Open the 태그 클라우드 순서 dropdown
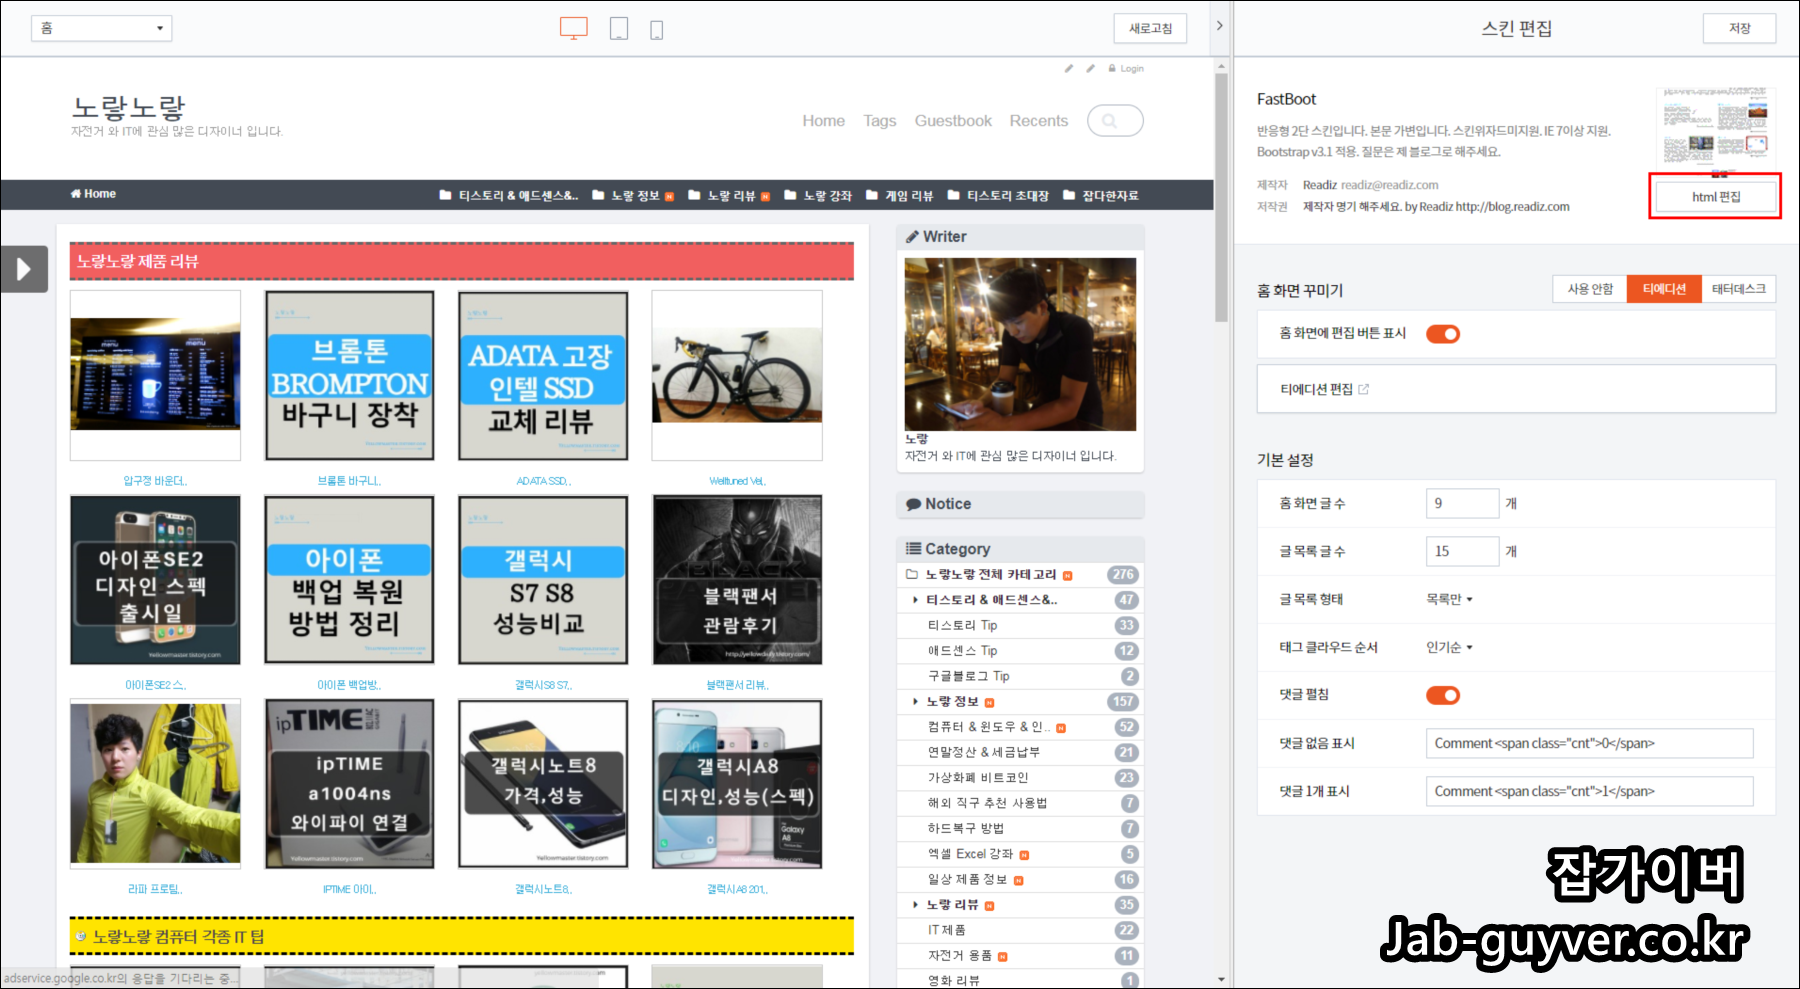Viewport: 1800px width, 989px height. click(x=1450, y=647)
